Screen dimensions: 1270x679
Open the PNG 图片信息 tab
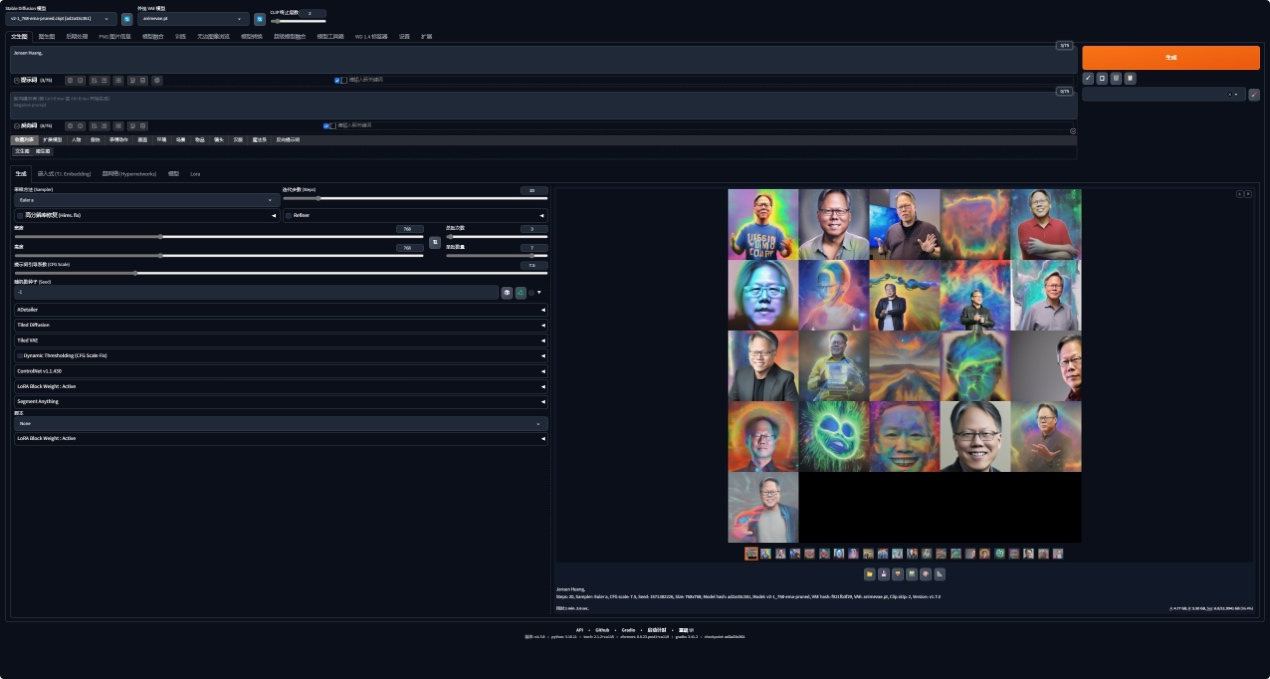click(x=115, y=36)
